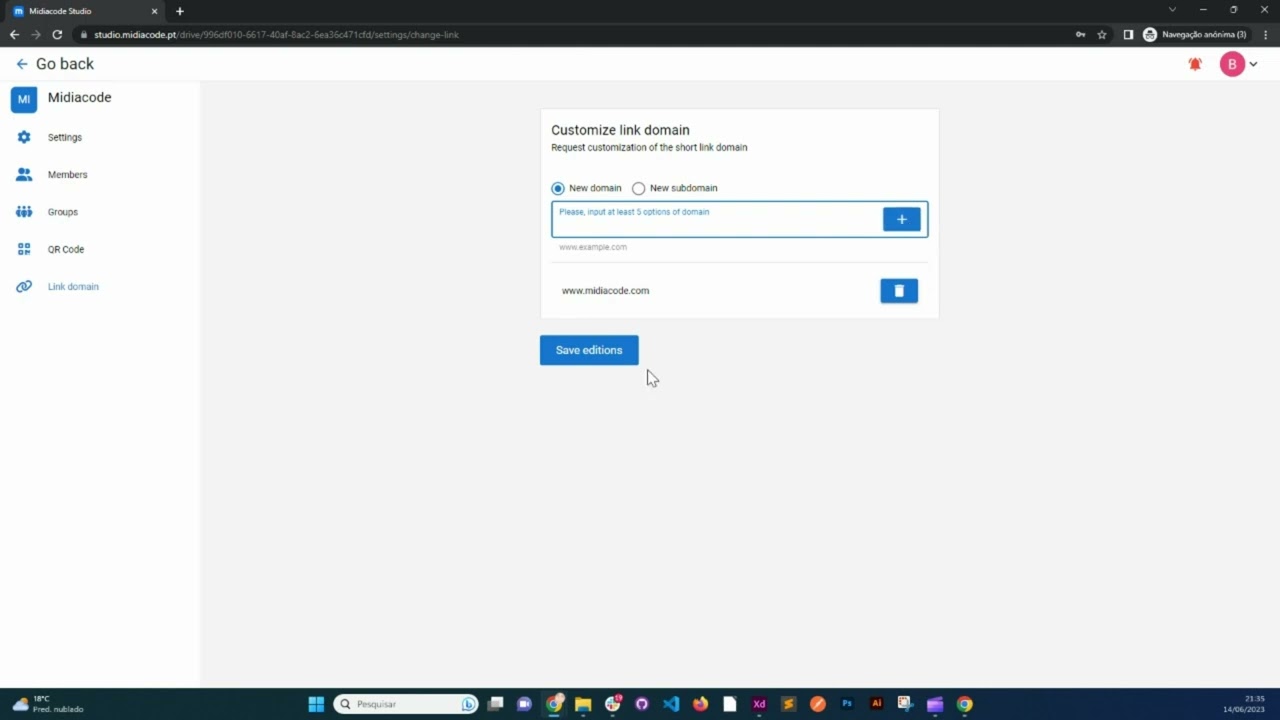The height and width of the screenshot is (720, 1280).
Task: Open Visual Studio Code from the taskbar
Action: coord(671,704)
